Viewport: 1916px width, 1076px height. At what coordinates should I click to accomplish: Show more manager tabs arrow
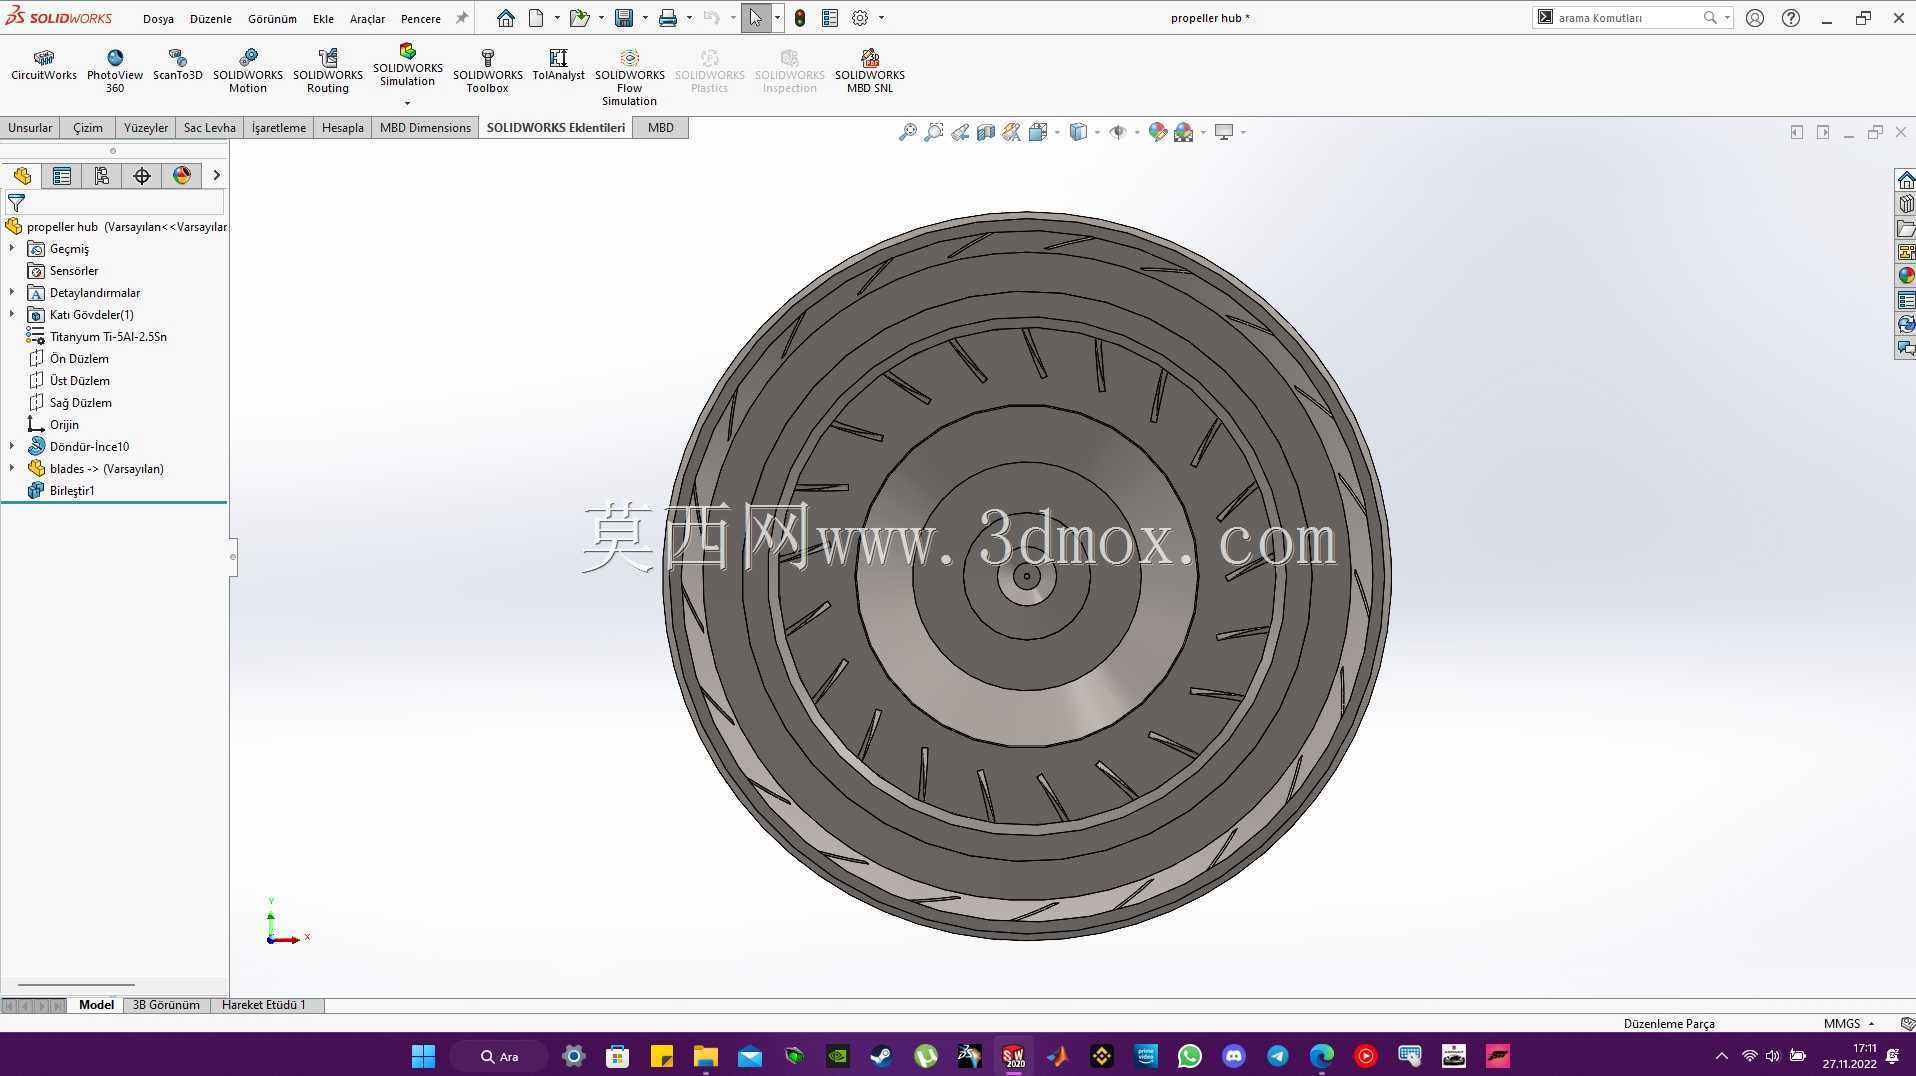(x=216, y=176)
